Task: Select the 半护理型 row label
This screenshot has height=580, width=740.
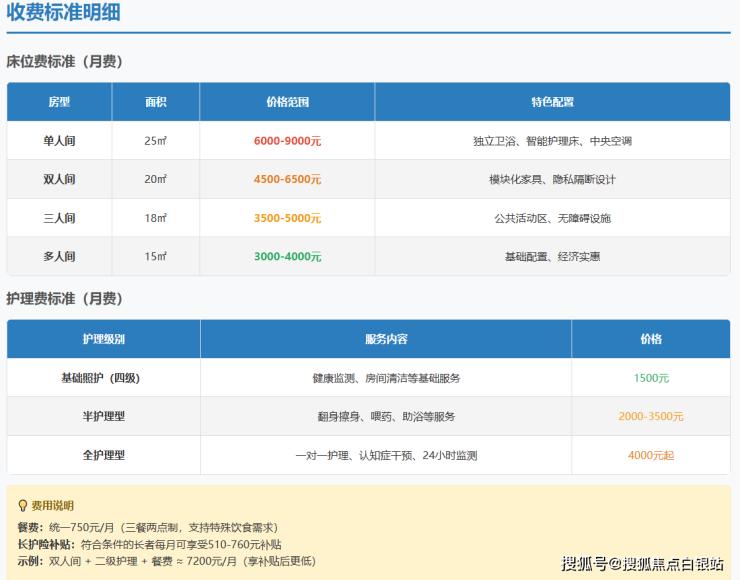Action: pyautogui.click(x=103, y=416)
